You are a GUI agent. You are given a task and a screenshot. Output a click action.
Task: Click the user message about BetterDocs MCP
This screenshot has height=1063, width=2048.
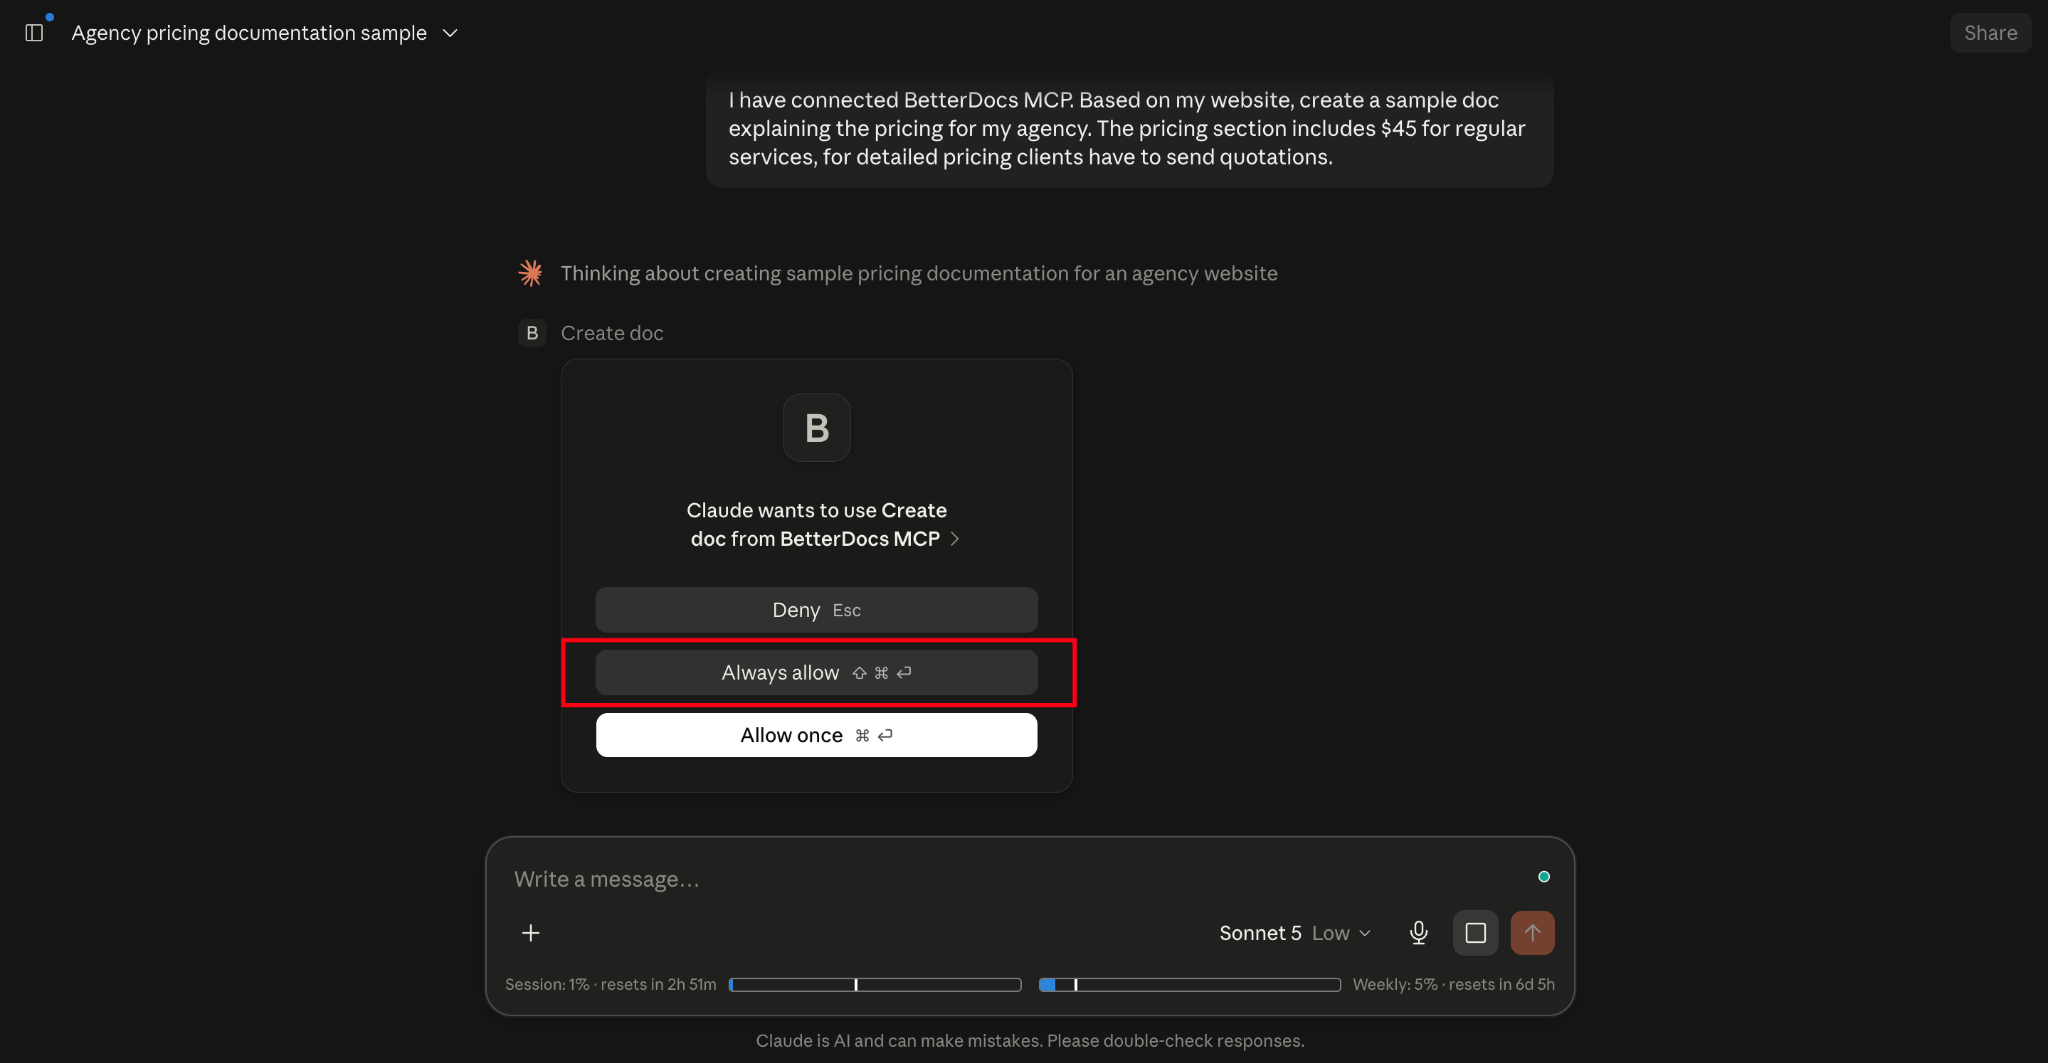(1130, 129)
